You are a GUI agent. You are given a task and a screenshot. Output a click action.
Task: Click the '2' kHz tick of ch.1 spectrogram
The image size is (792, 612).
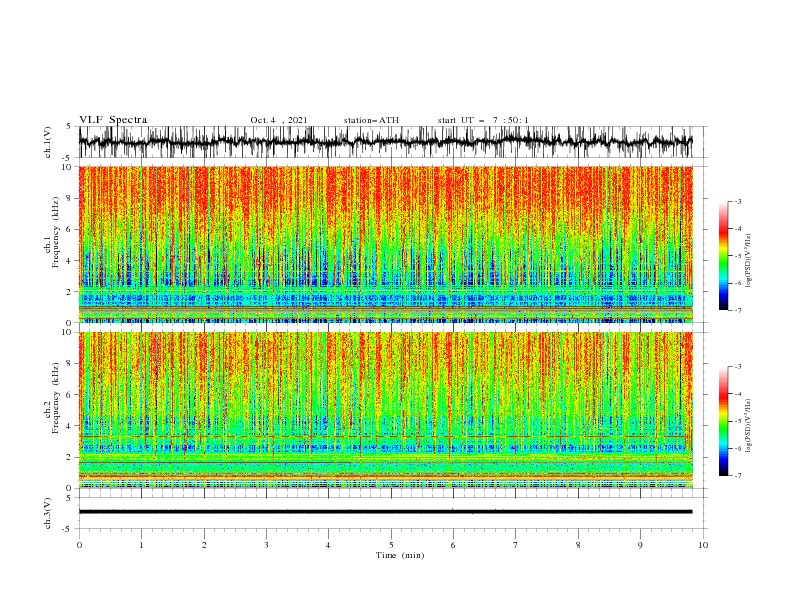71,291
